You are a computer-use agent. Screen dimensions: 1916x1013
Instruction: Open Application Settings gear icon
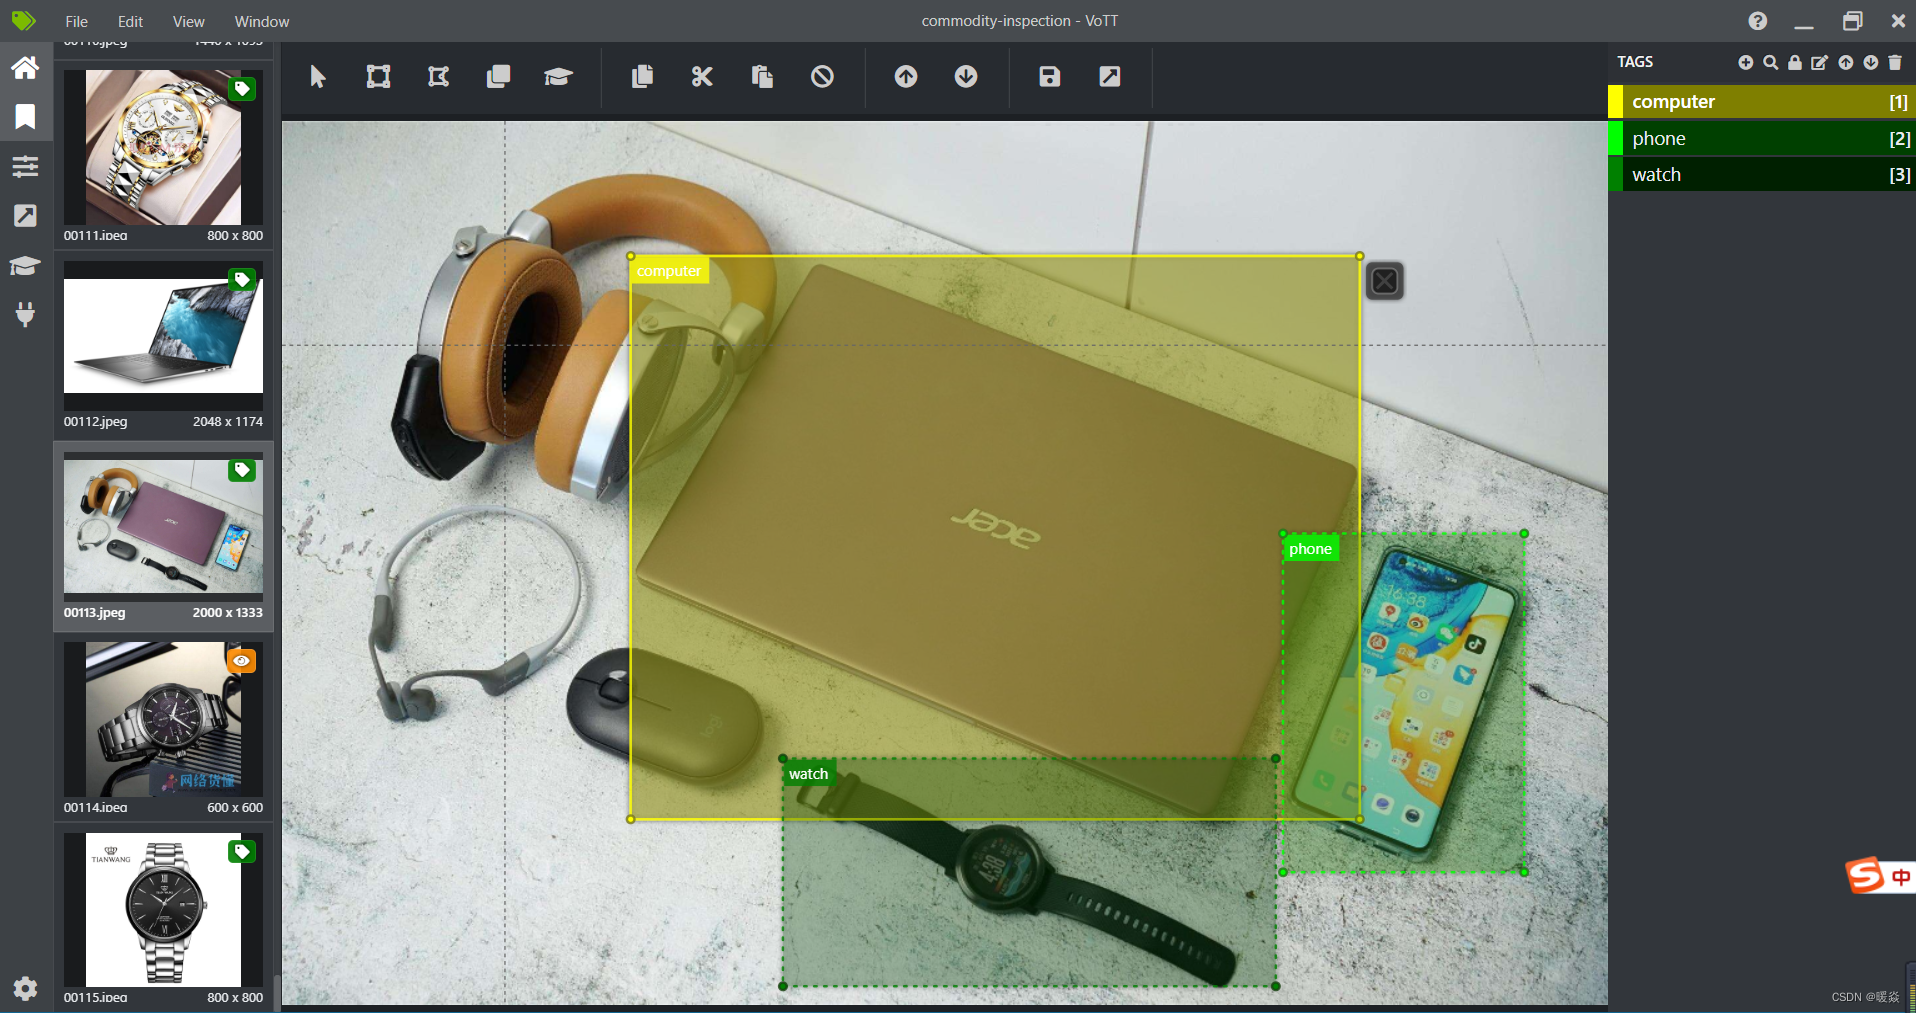point(25,989)
